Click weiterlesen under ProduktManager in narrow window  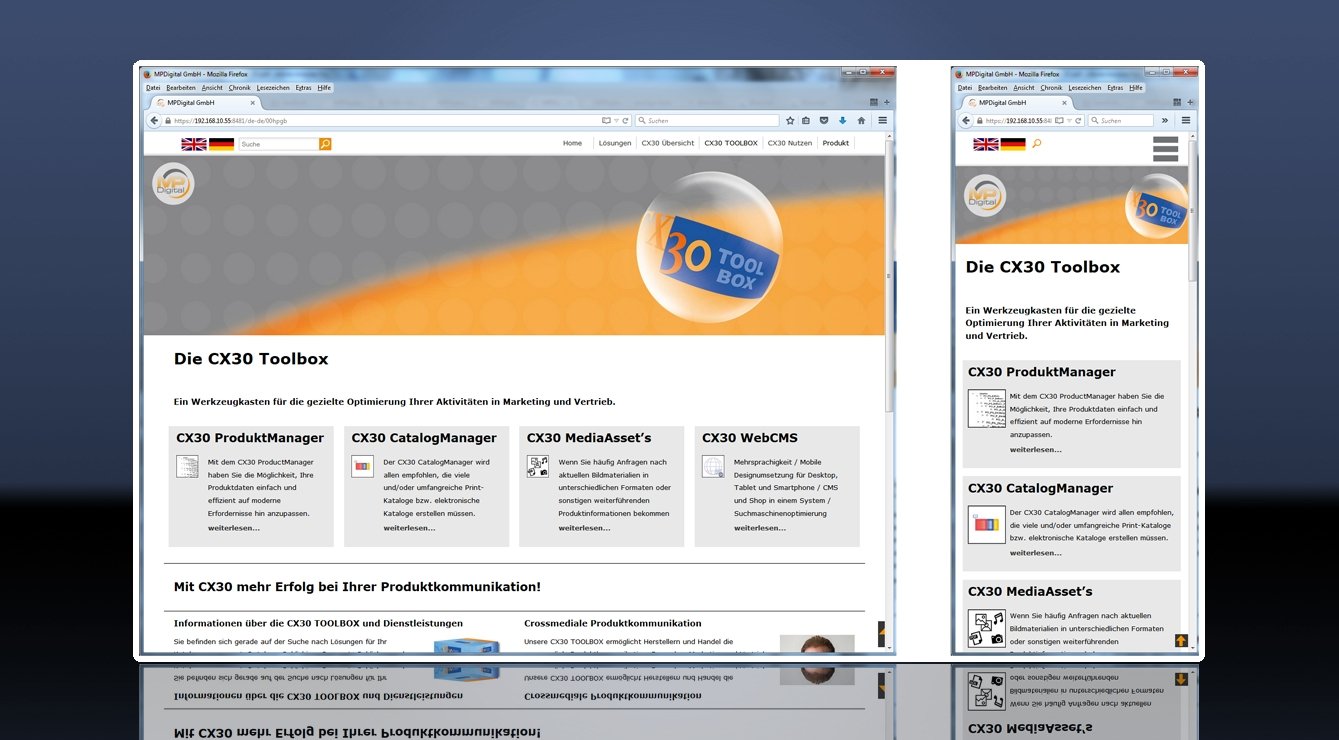[1036, 450]
